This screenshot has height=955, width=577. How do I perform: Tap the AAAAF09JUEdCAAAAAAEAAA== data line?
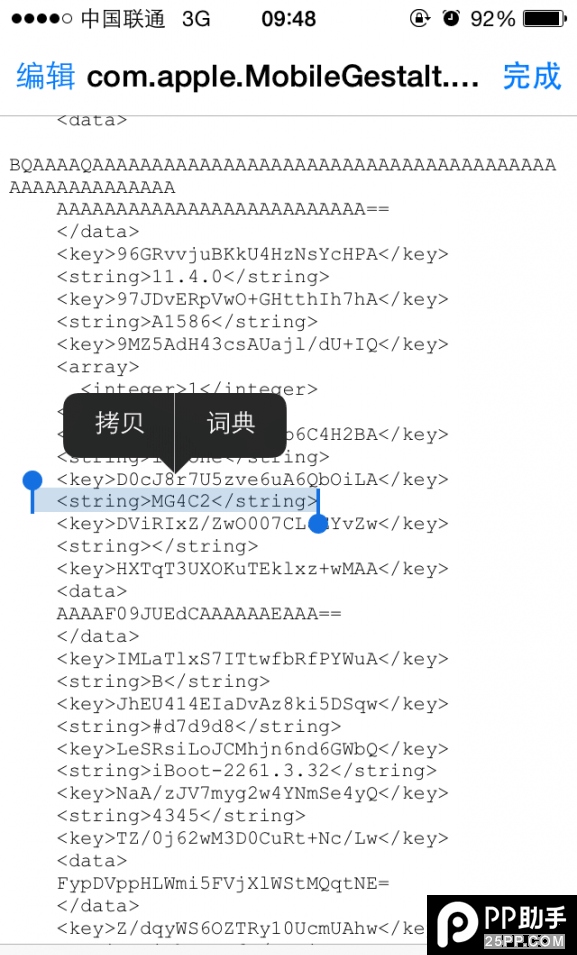tap(199, 613)
